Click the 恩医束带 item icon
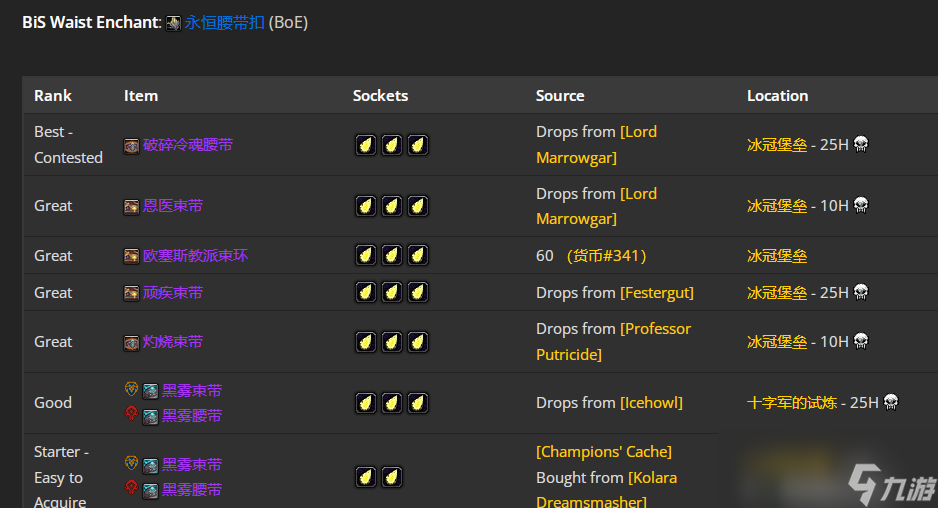938x508 pixels. pyautogui.click(x=132, y=207)
